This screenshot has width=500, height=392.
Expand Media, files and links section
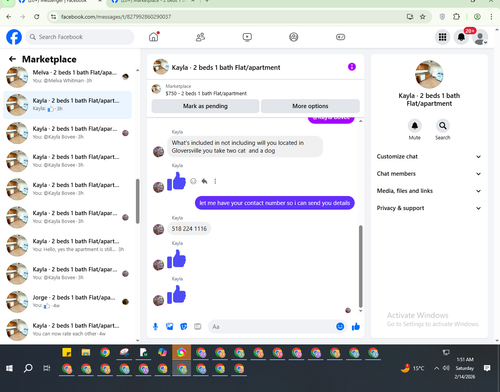coord(429,191)
